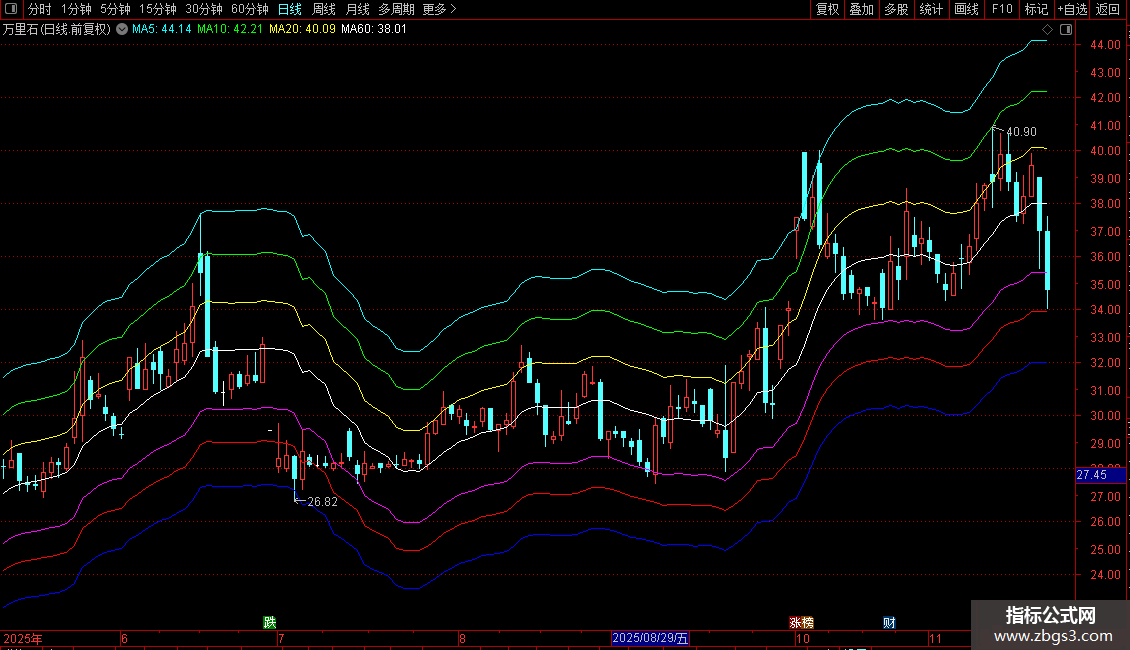Viewport: 1130px width, 650px height.
Task: Click the 2025年 time axis label
Action: [23, 638]
